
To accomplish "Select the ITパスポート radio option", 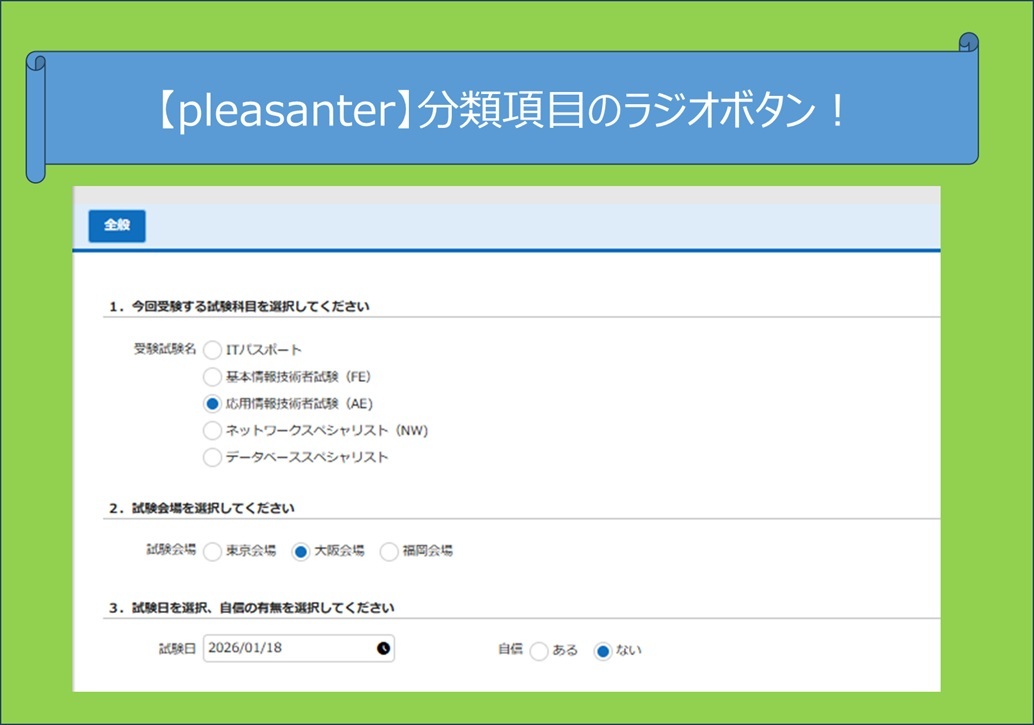I will pyautogui.click(x=212, y=350).
